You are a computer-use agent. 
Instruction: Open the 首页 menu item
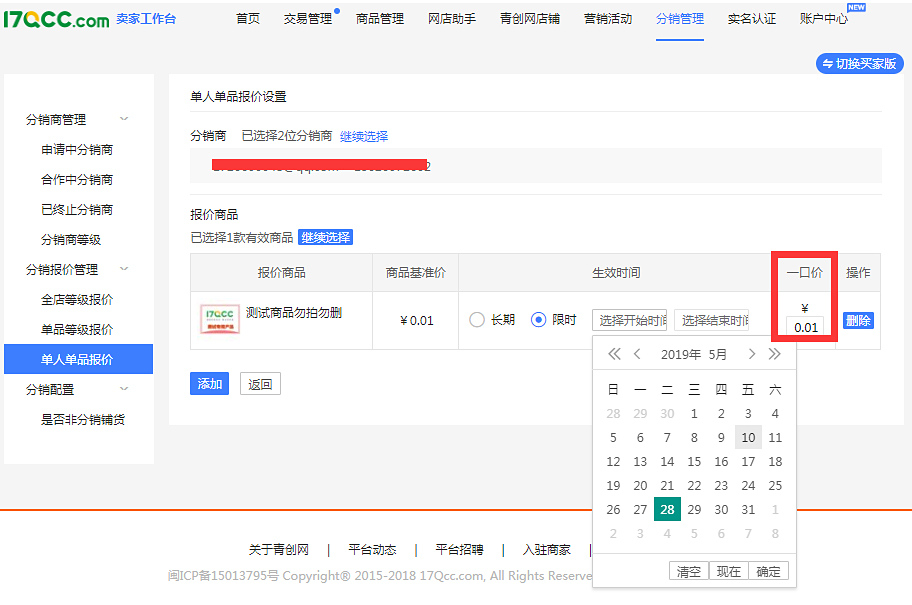(x=247, y=18)
